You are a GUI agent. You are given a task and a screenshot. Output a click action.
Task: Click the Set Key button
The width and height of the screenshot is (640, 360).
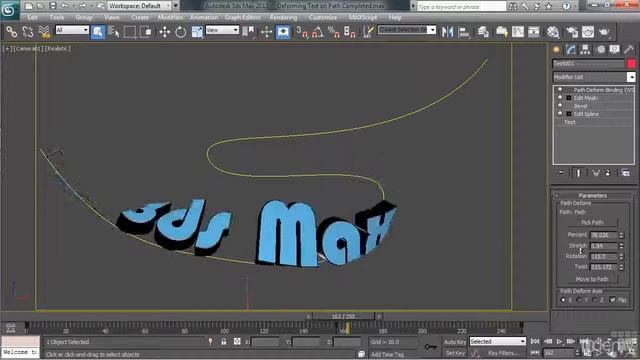click(455, 353)
